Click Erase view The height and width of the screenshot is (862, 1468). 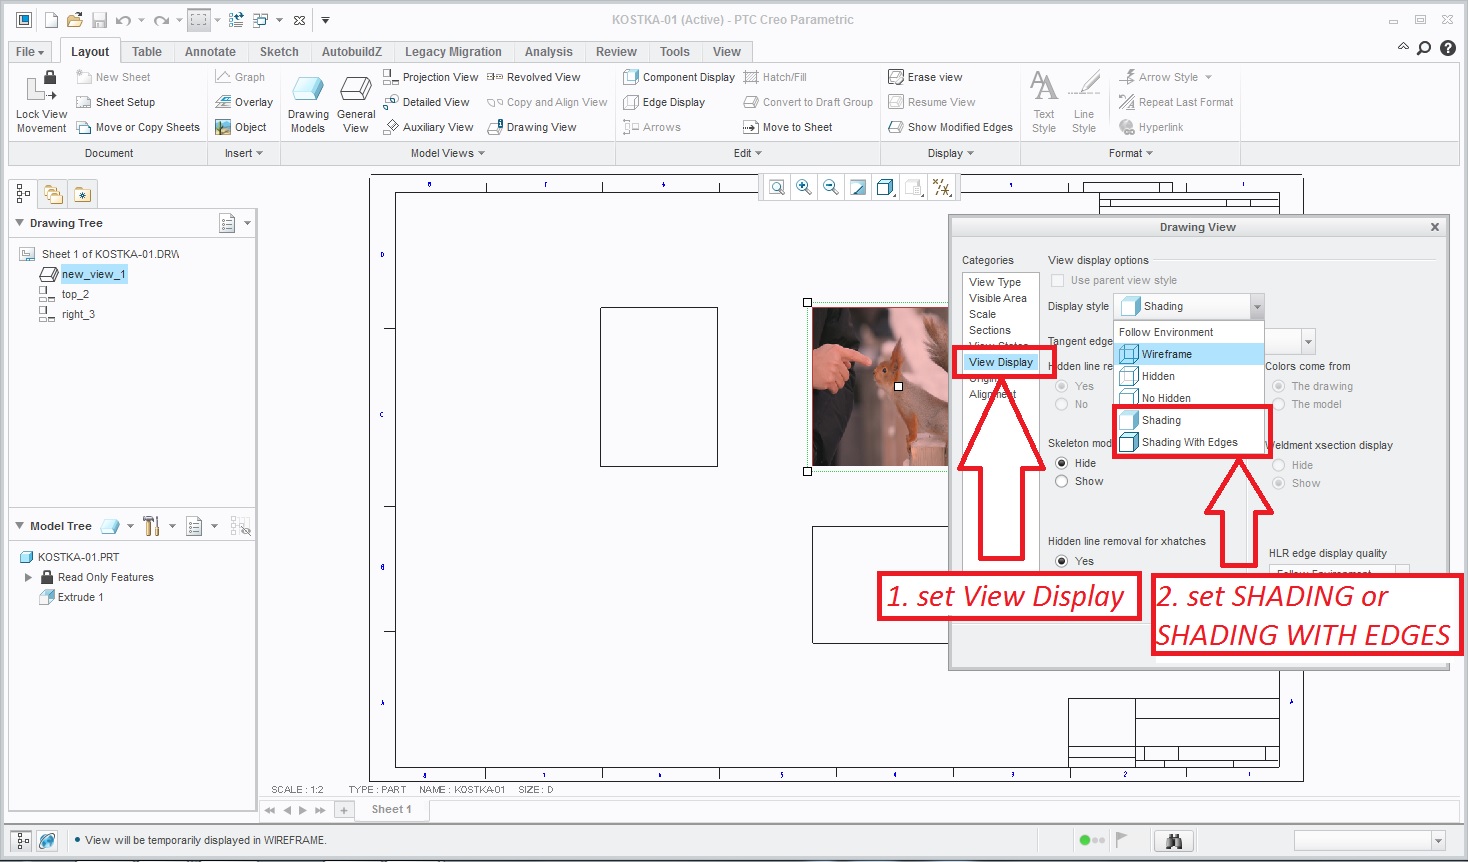(x=925, y=77)
